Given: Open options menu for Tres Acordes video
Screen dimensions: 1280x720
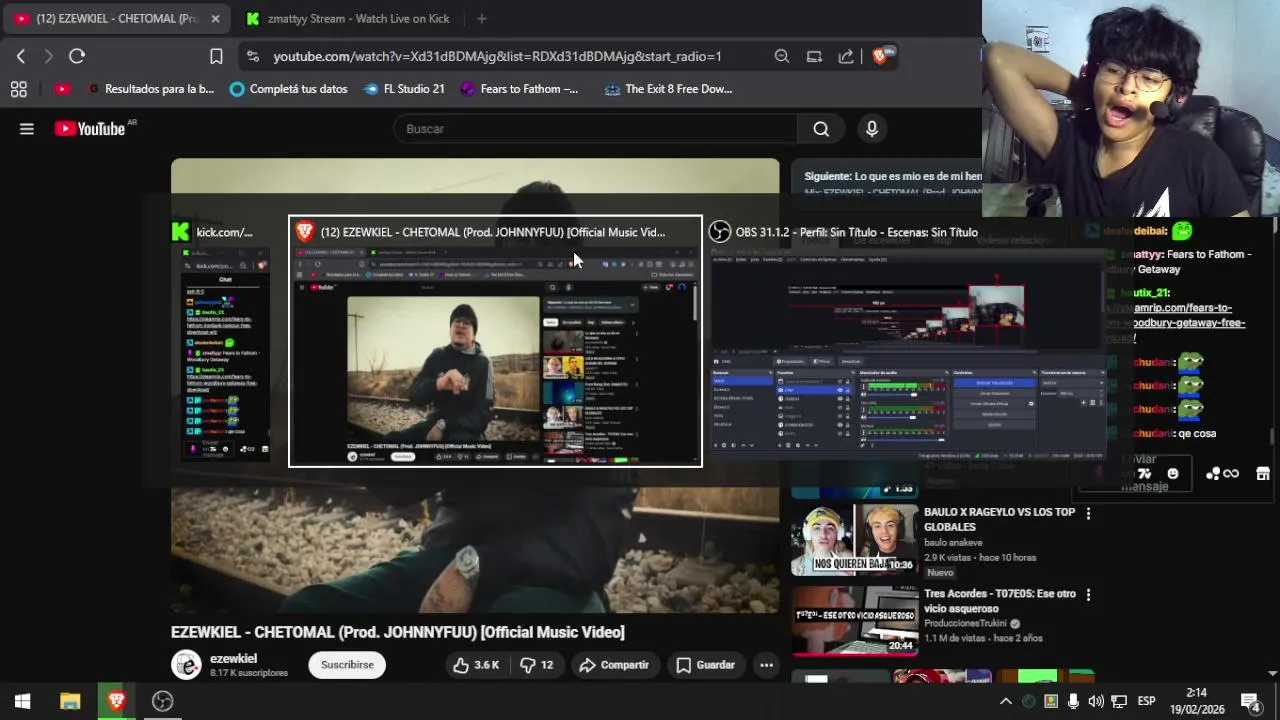Looking at the screenshot, I should tap(1088, 595).
